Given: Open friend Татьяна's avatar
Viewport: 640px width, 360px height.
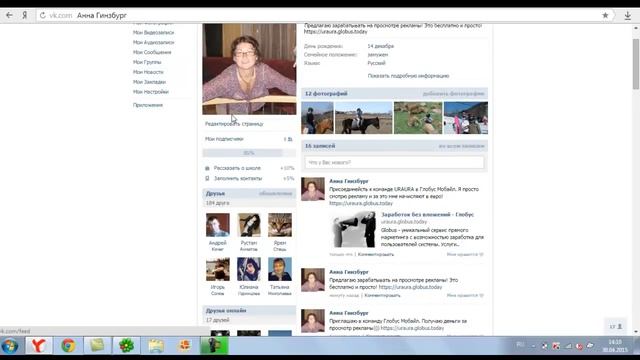Looking at the screenshot, I should (x=280, y=269).
